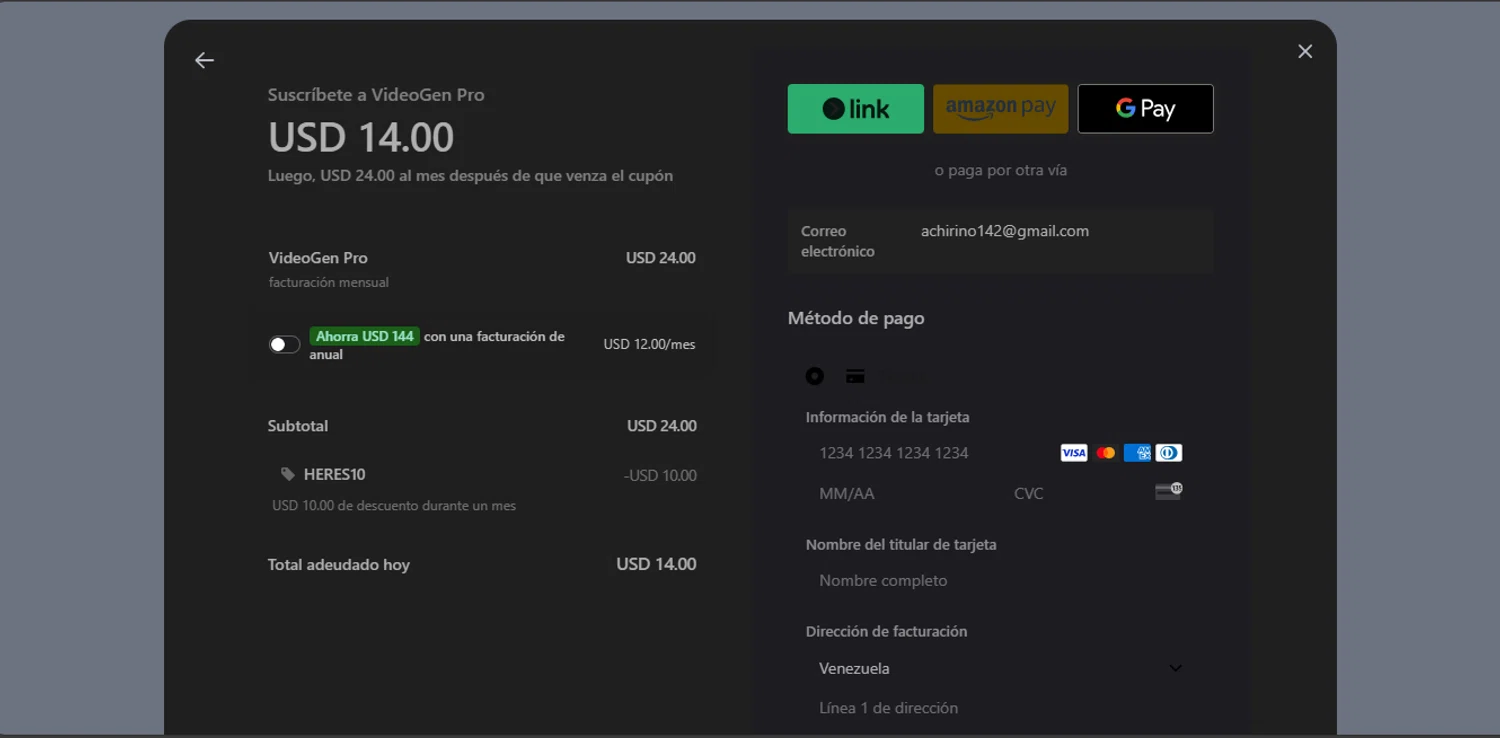
Task: Select the radio option in Método de pago
Action: pyautogui.click(x=815, y=376)
